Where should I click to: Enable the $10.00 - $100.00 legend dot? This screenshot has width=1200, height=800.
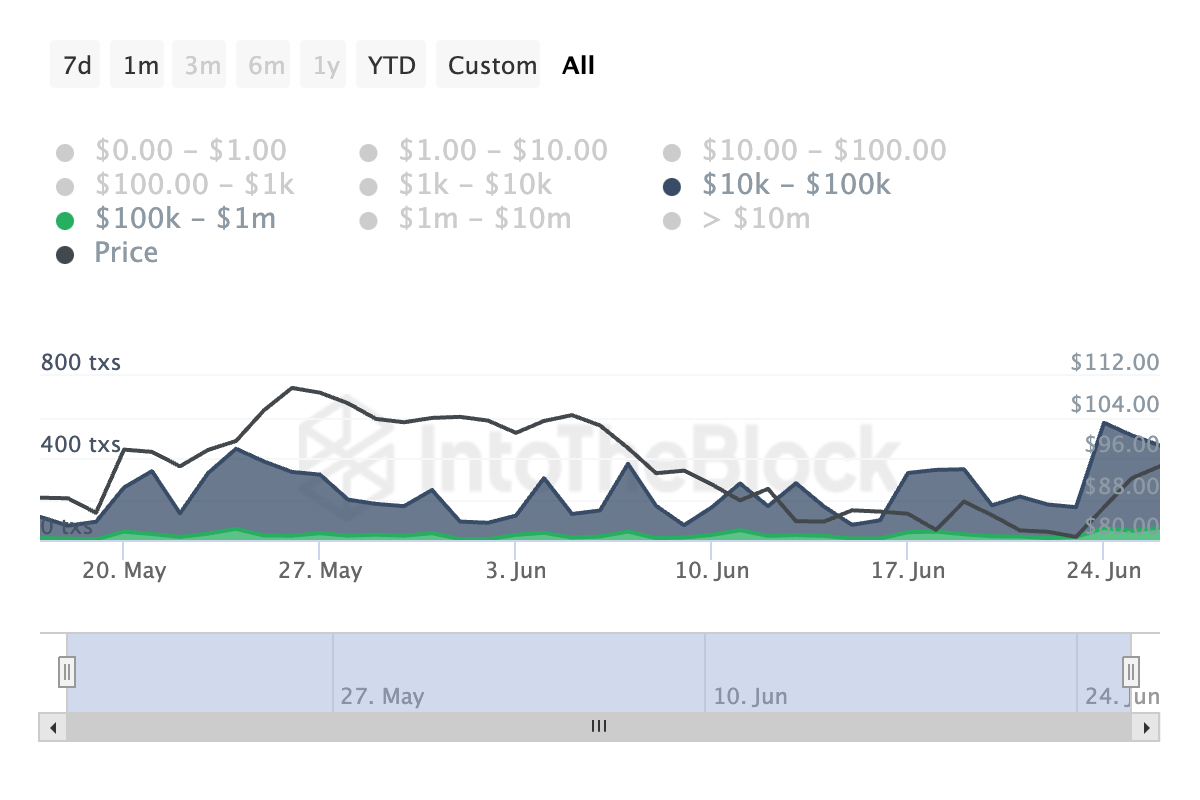(672, 153)
